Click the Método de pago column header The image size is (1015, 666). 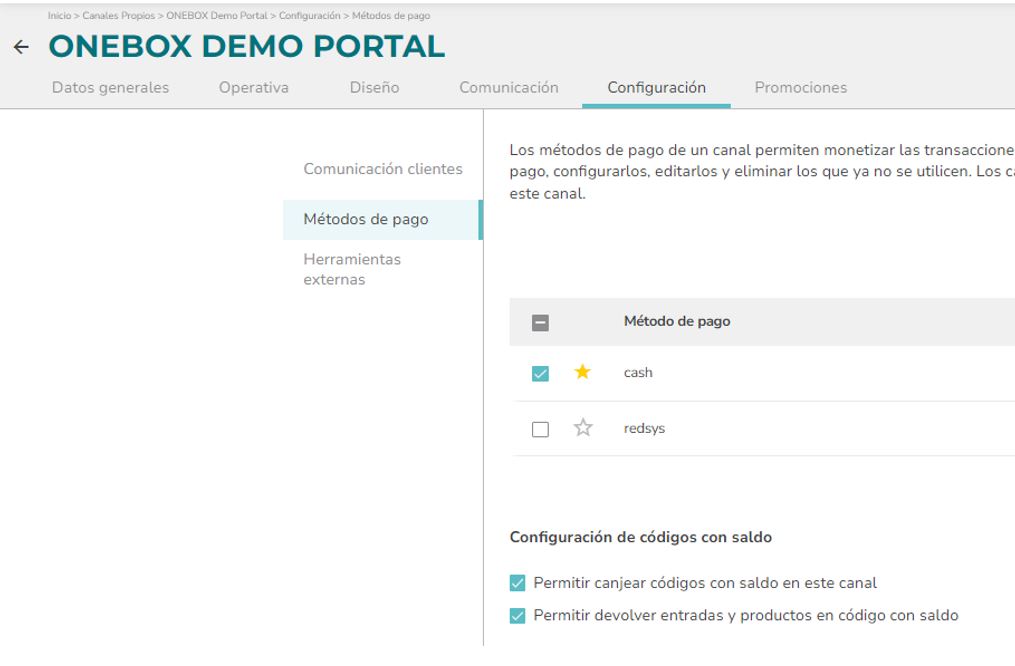tap(677, 322)
